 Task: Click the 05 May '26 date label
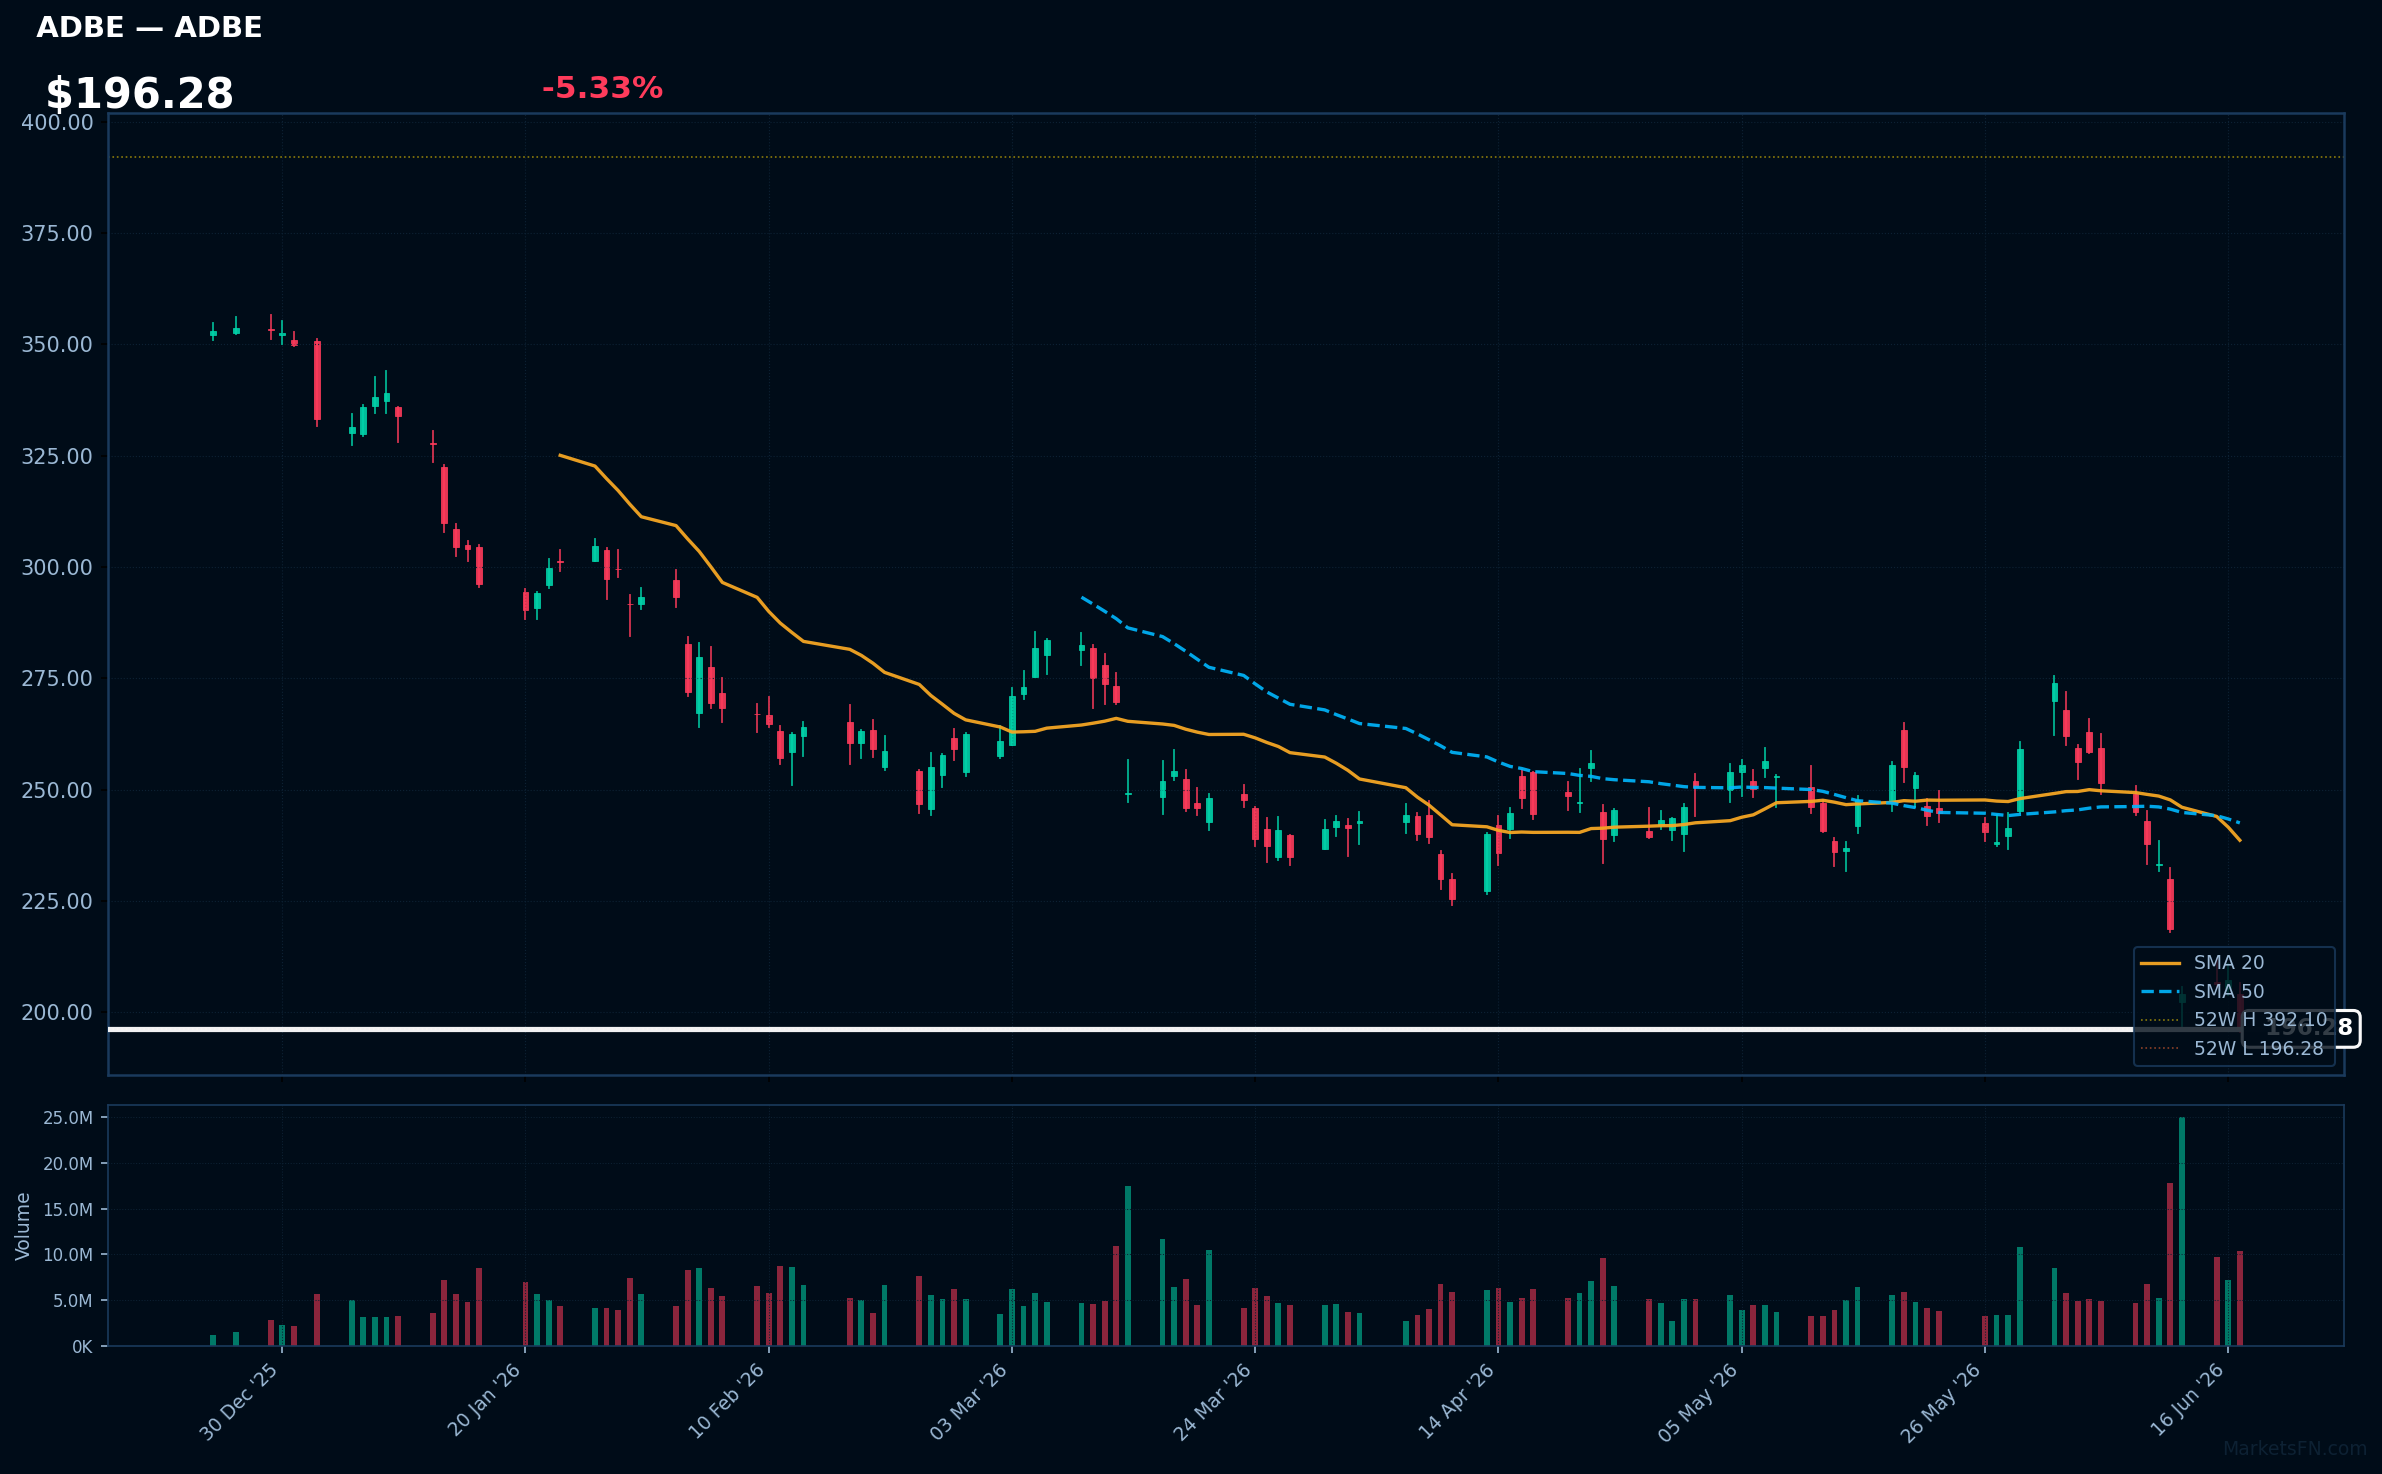pos(1698,1402)
